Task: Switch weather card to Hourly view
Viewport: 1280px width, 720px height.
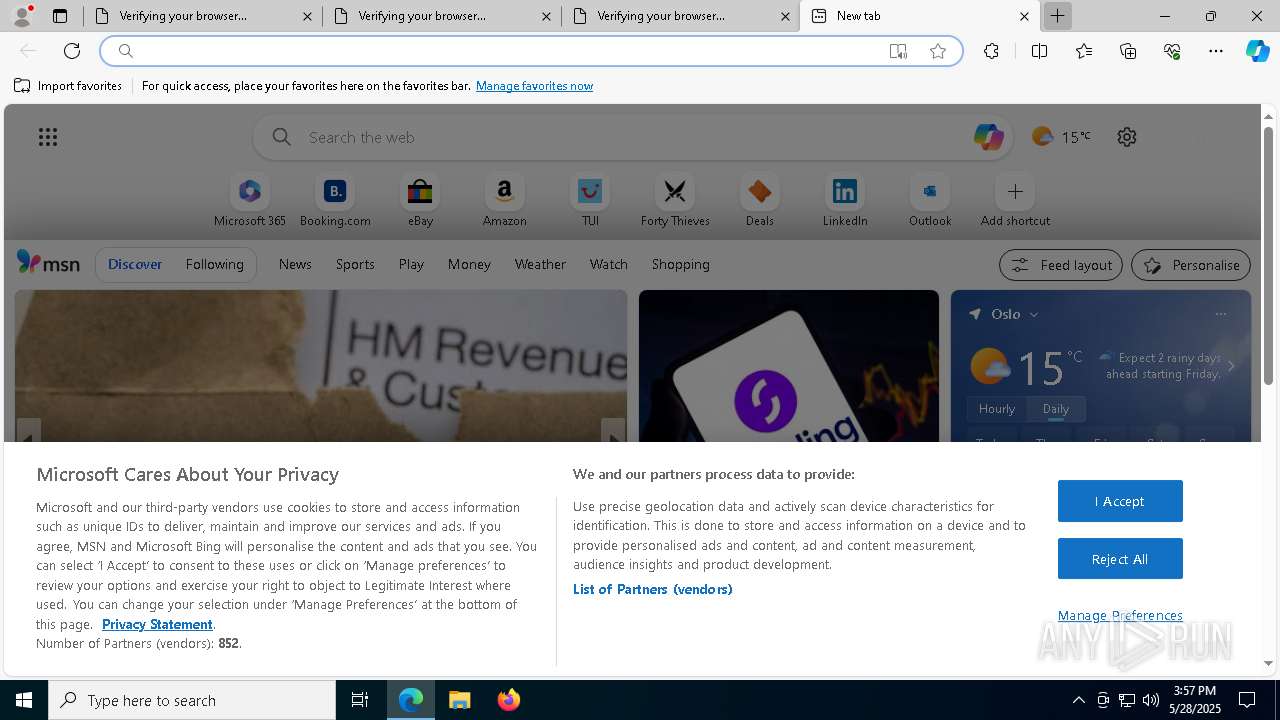Action: pyautogui.click(x=997, y=409)
